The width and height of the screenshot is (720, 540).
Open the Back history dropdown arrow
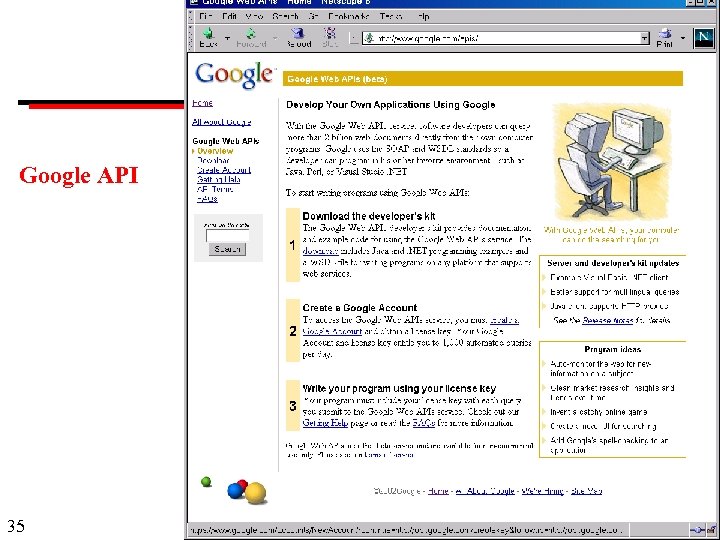click(227, 38)
